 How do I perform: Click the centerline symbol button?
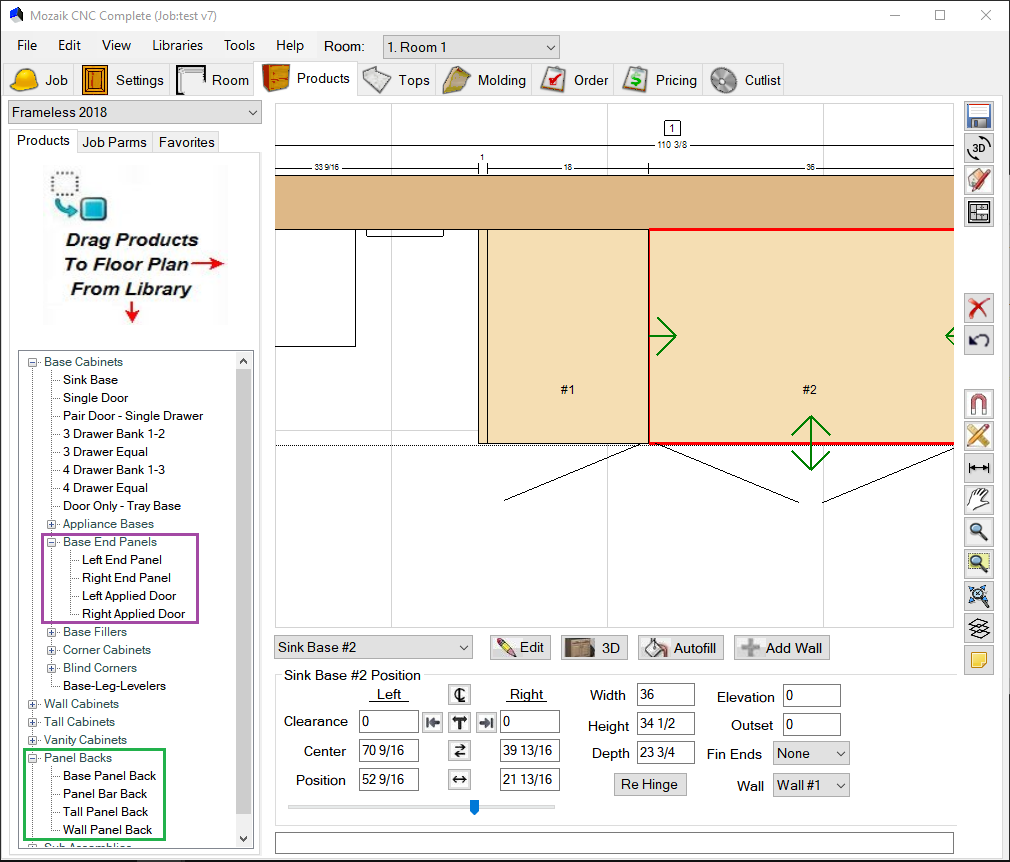459,695
